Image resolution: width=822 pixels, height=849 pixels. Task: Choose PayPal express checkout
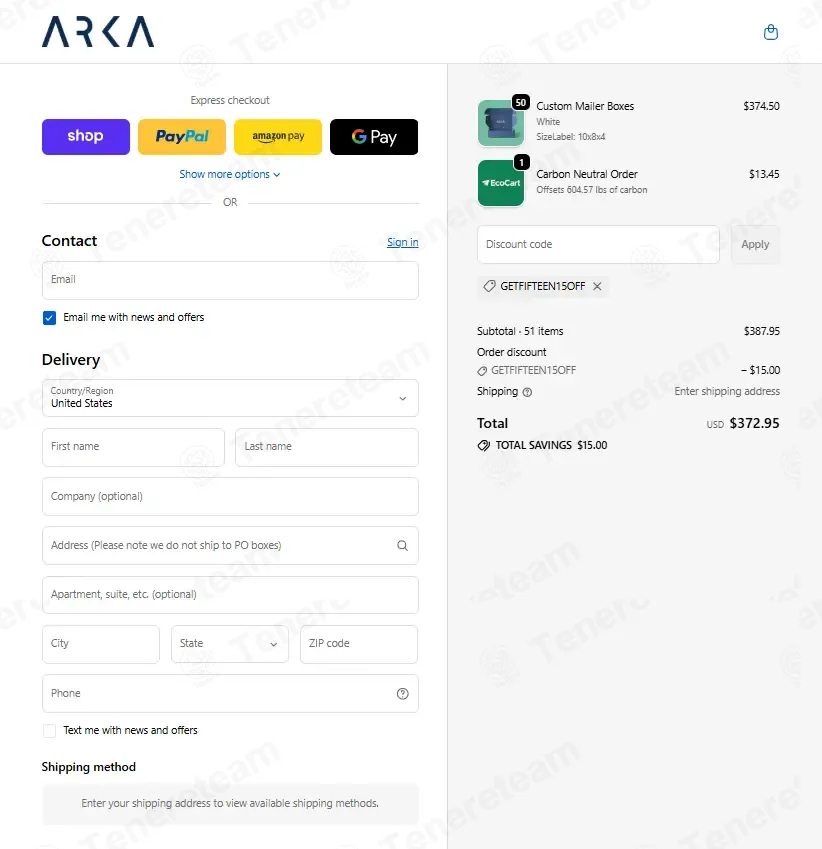coord(182,136)
